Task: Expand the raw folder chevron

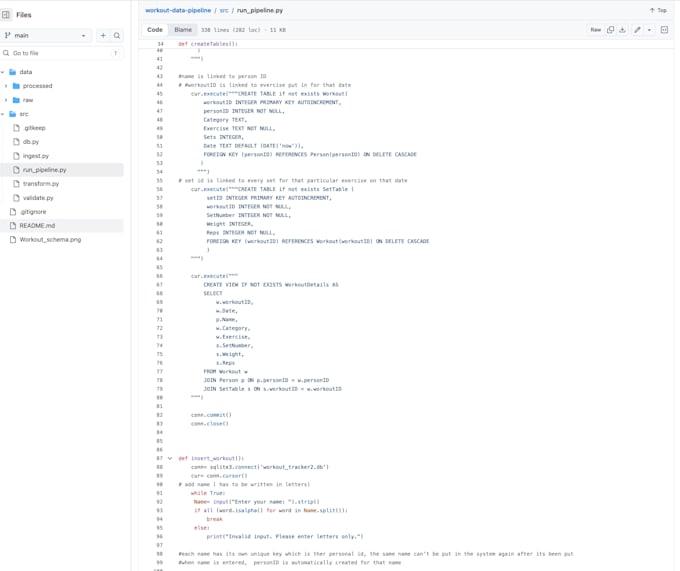Action: [x=6, y=100]
